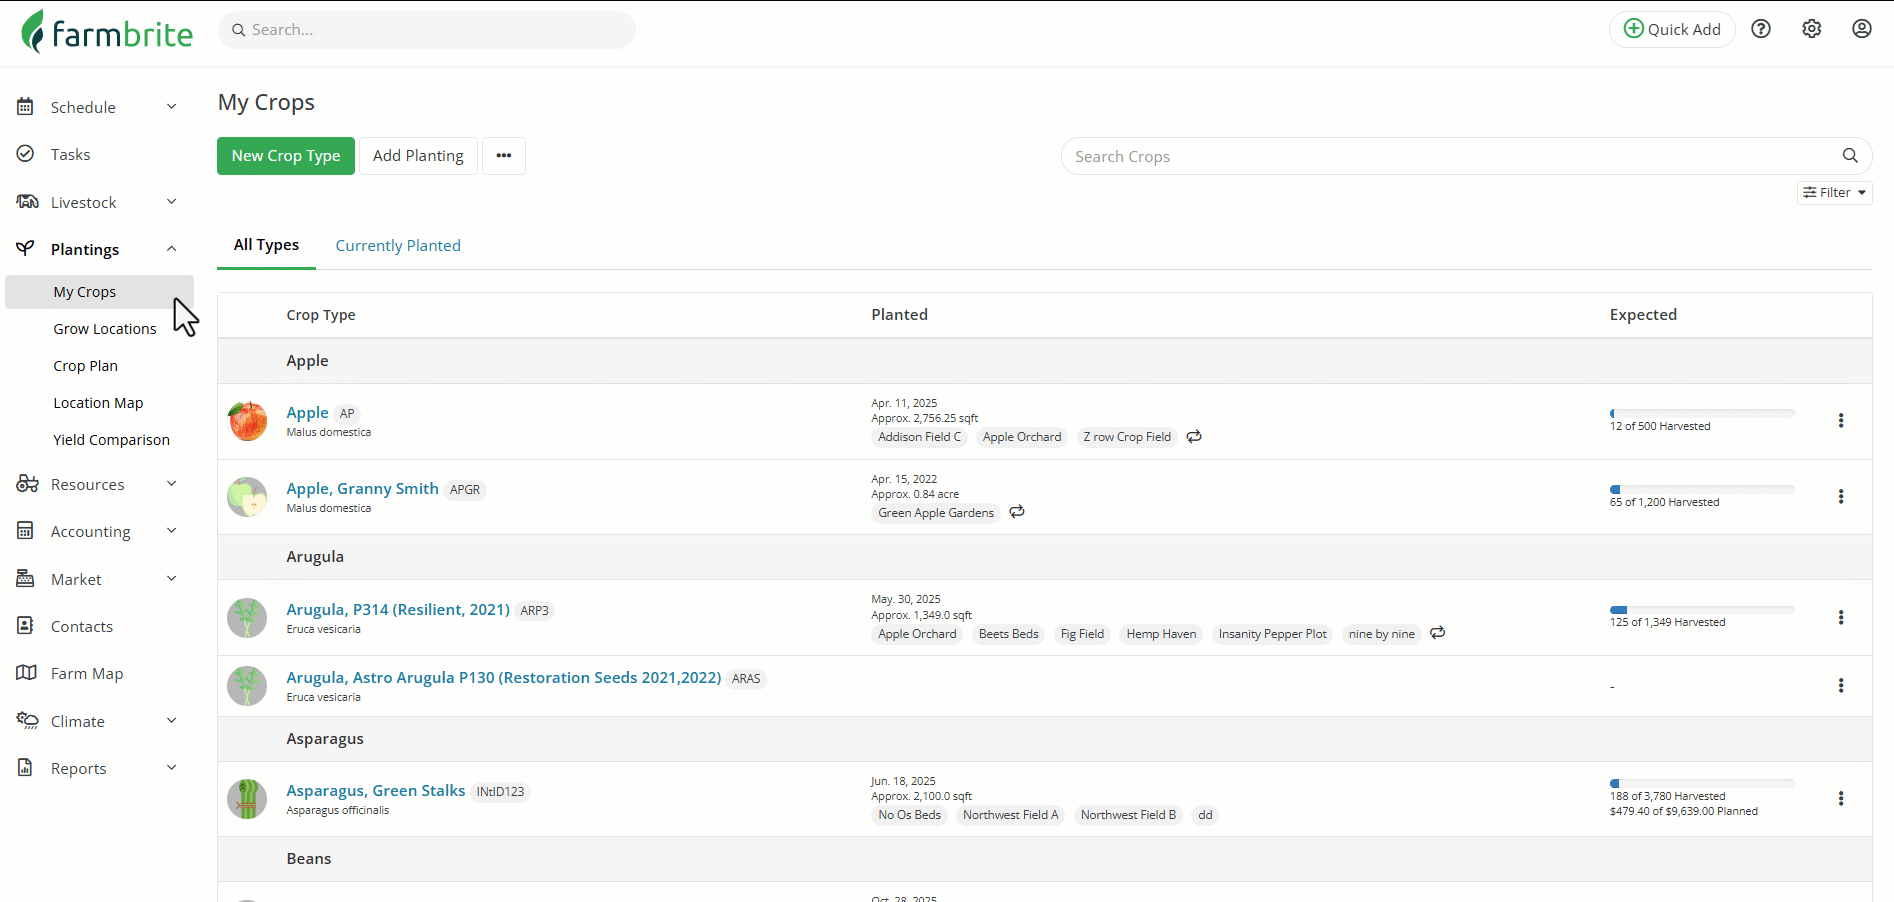1894x902 pixels.
Task: Click the rotation icon beside Green Apple Gardens
Action: [1017, 512]
